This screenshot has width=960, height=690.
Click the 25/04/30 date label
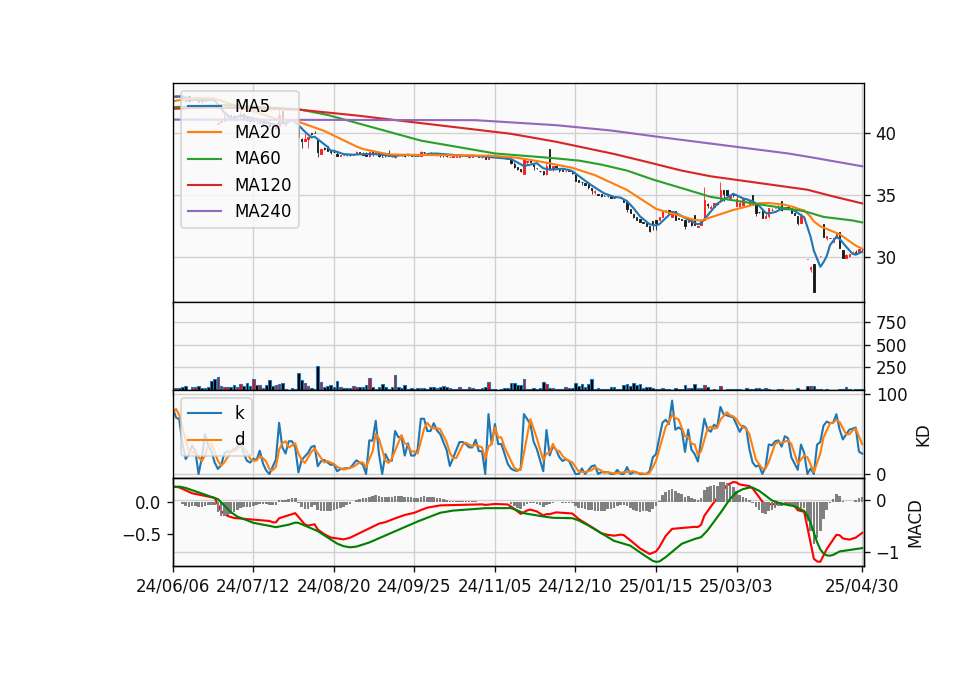point(862,586)
